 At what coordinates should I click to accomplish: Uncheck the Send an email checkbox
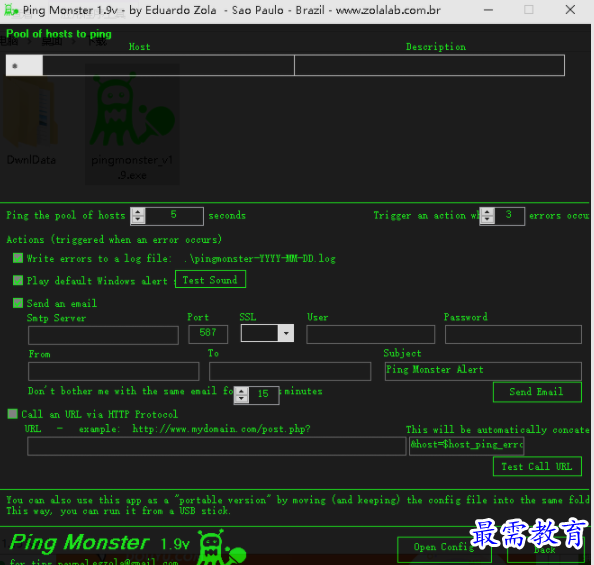[18, 303]
